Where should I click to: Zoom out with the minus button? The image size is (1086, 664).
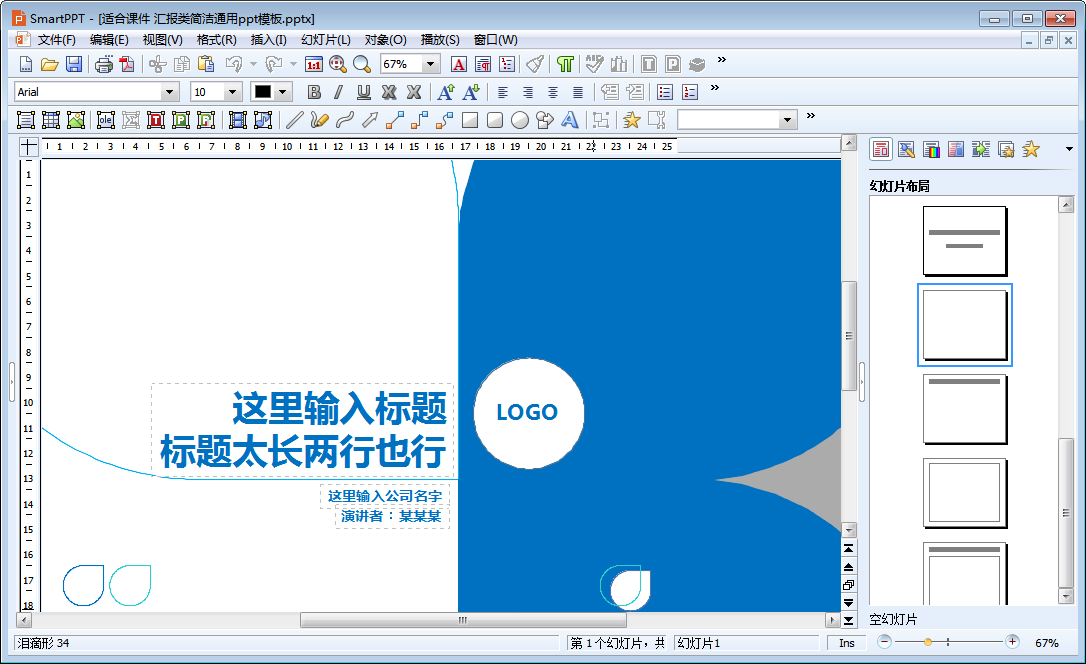884,643
